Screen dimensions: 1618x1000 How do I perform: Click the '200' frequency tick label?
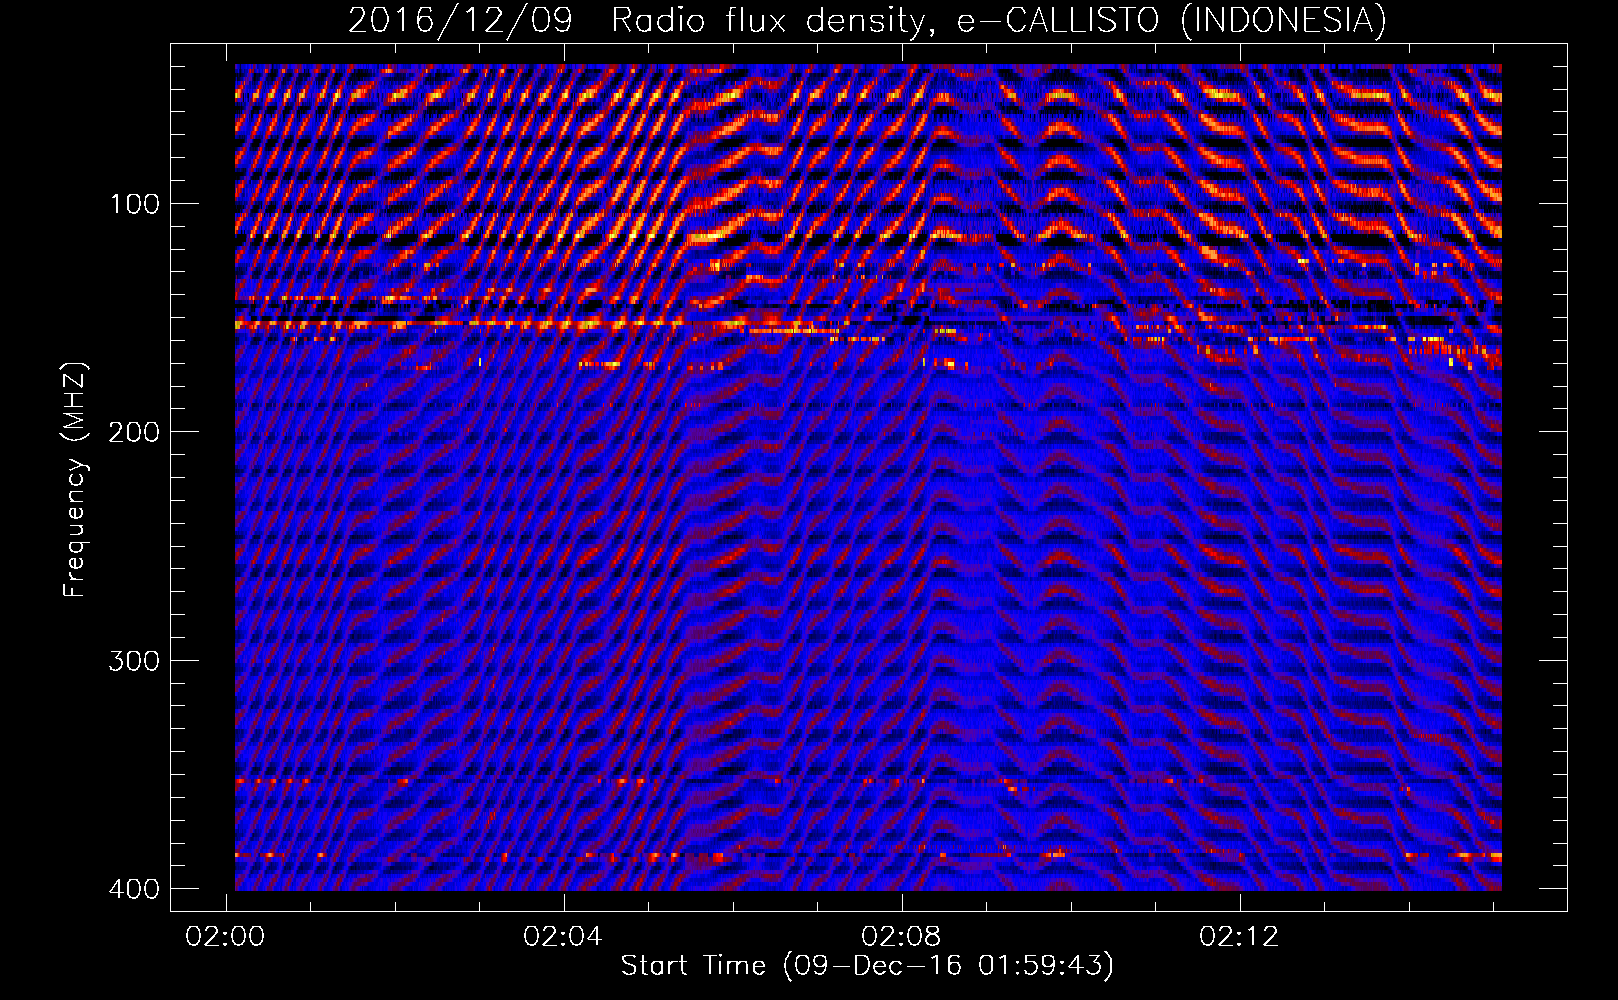[134, 432]
